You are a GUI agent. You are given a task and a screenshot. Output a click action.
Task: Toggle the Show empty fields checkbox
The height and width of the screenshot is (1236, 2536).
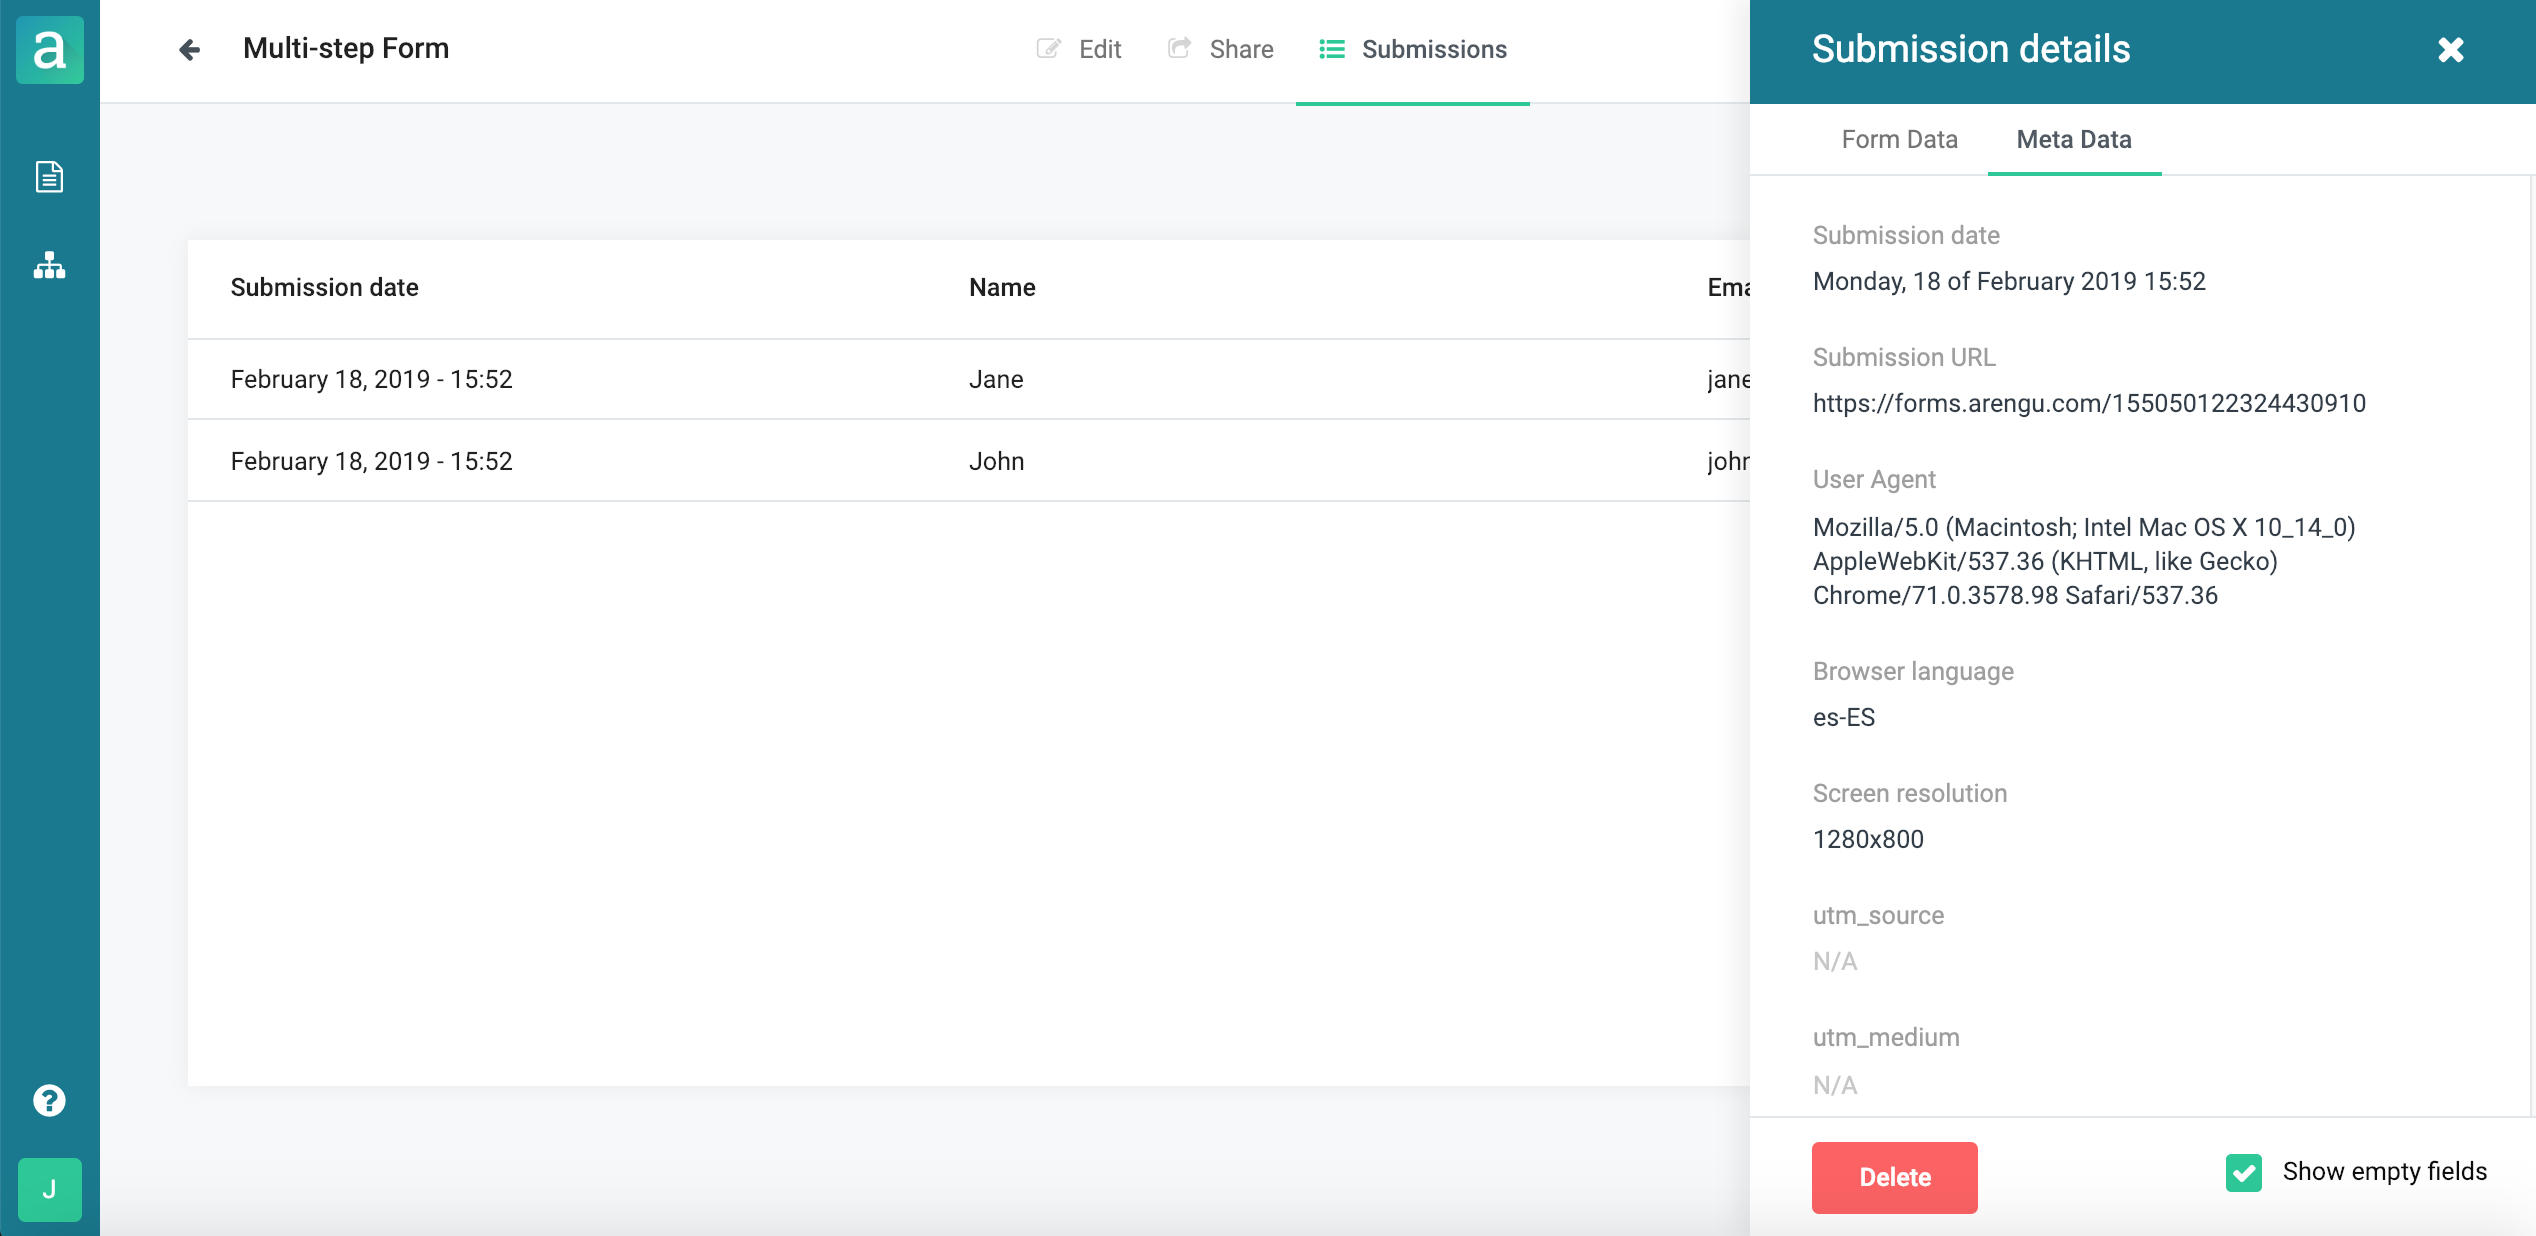[2244, 1172]
